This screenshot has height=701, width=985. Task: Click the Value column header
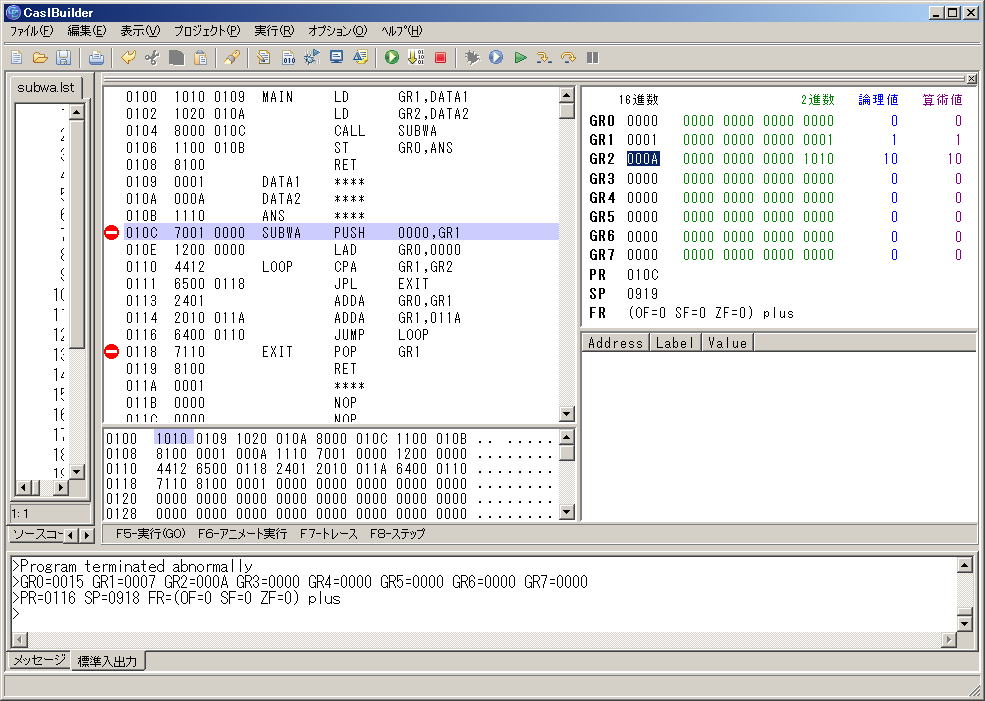[726, 343]
